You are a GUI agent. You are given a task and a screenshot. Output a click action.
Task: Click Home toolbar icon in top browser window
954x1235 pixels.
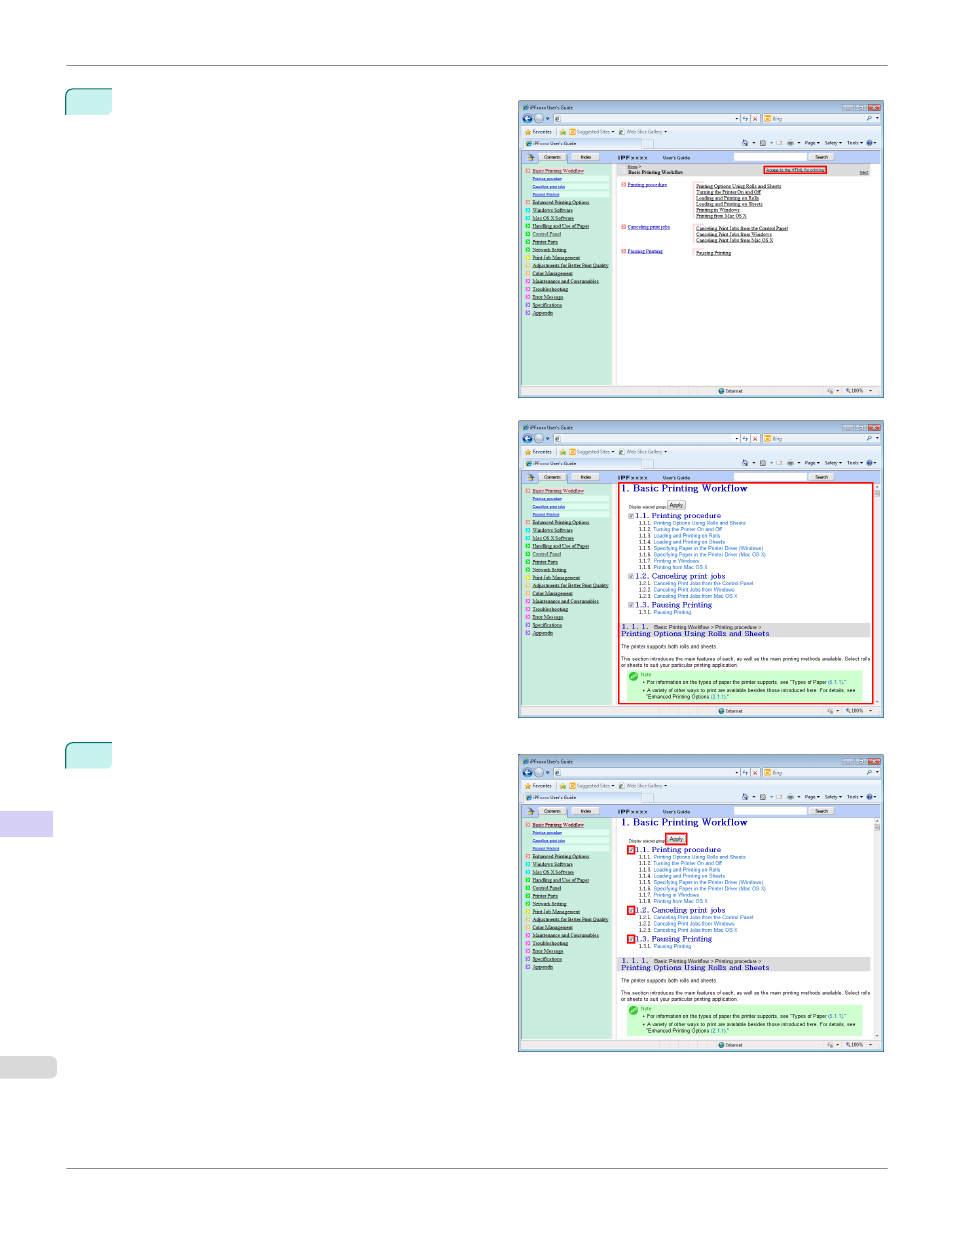pyautogui.click(x=744, y=143)
